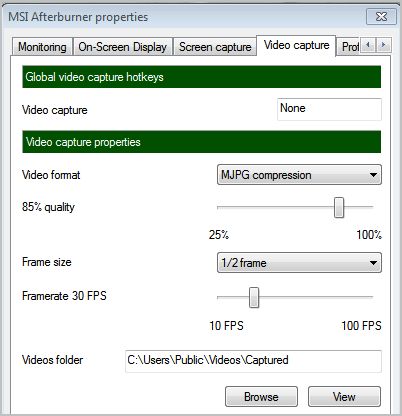Viewport: 402px width, 416px height.
Task: Click the quality slider track near 25%
Action: pyautogui.click(x=222, y=207)
